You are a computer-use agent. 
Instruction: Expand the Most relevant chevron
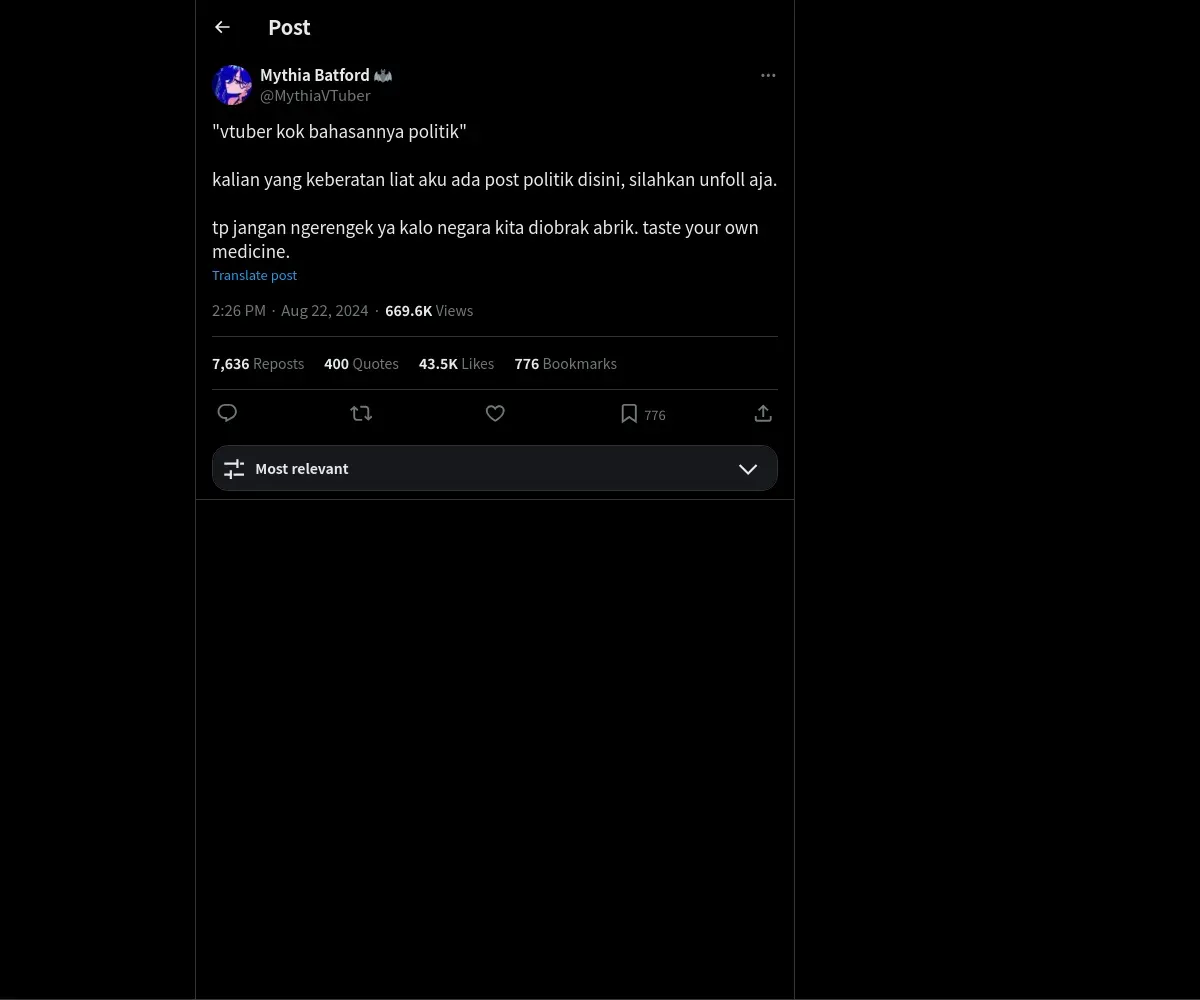[x=748, y=469]
